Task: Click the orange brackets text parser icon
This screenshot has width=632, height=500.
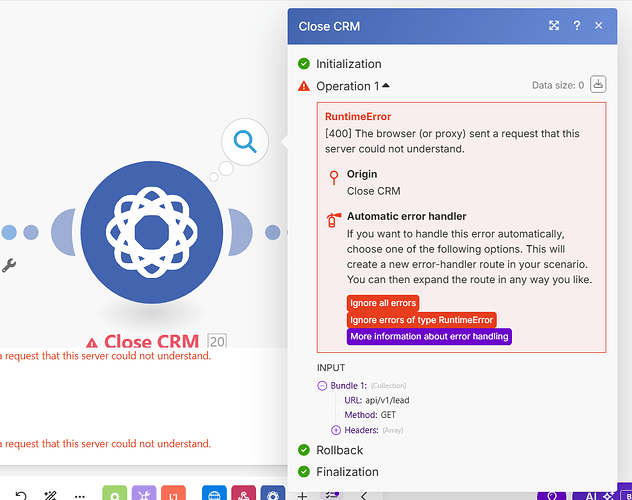Action: tap(173, 493)
